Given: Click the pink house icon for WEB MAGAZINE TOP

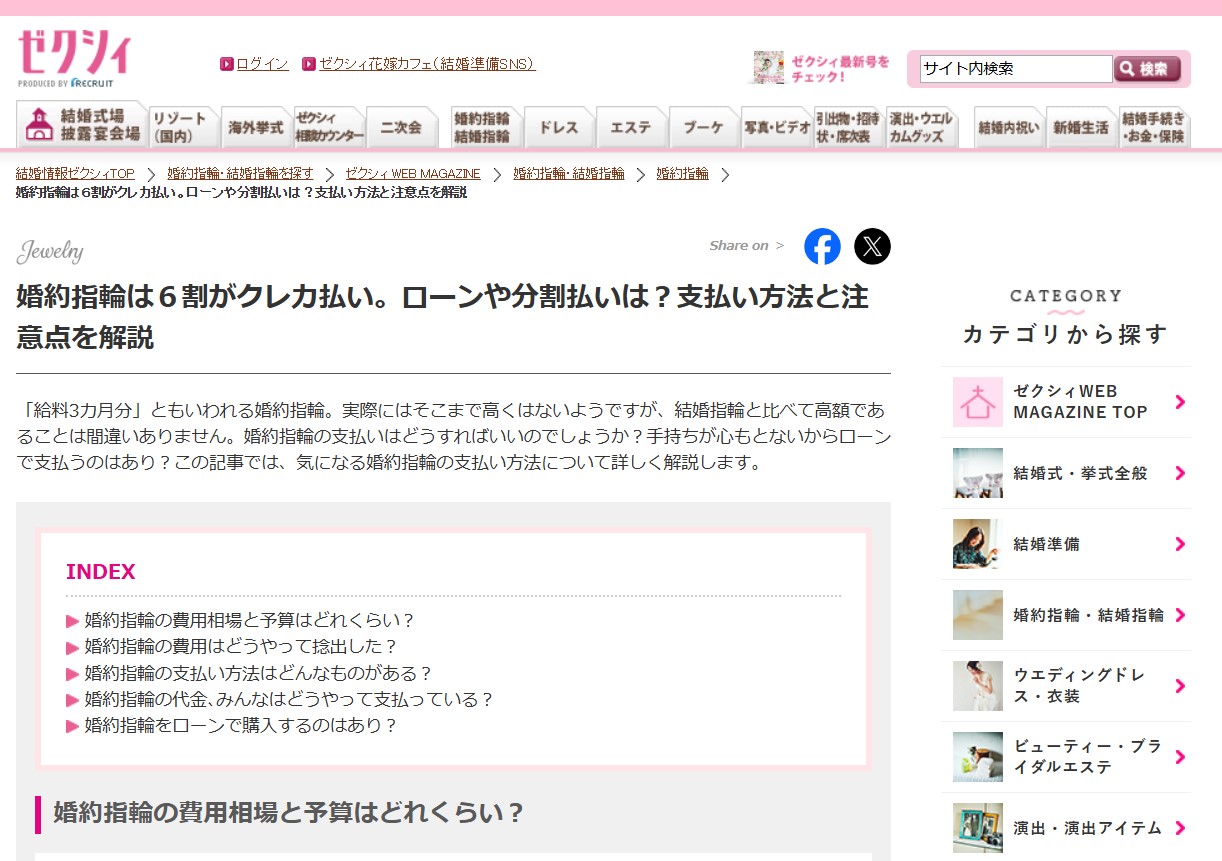Looking at the screenshot, I should pos(977,402).
